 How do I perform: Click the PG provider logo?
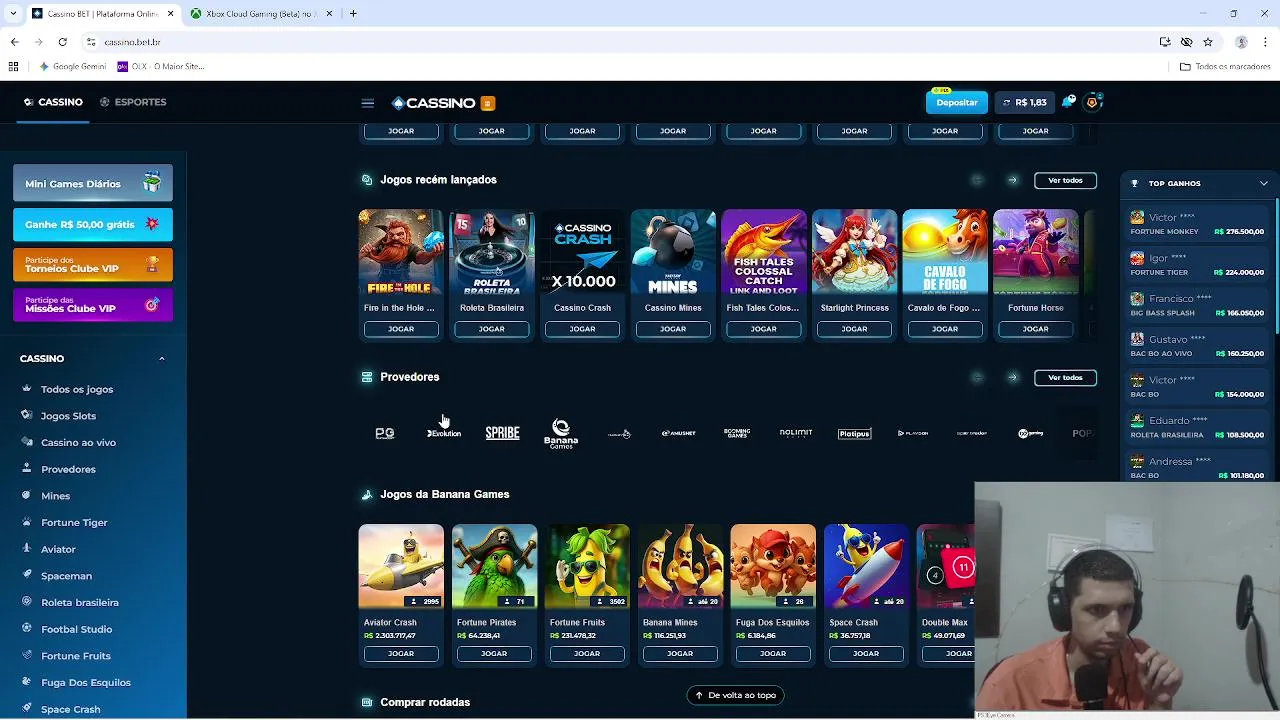[x=385, y=433]
